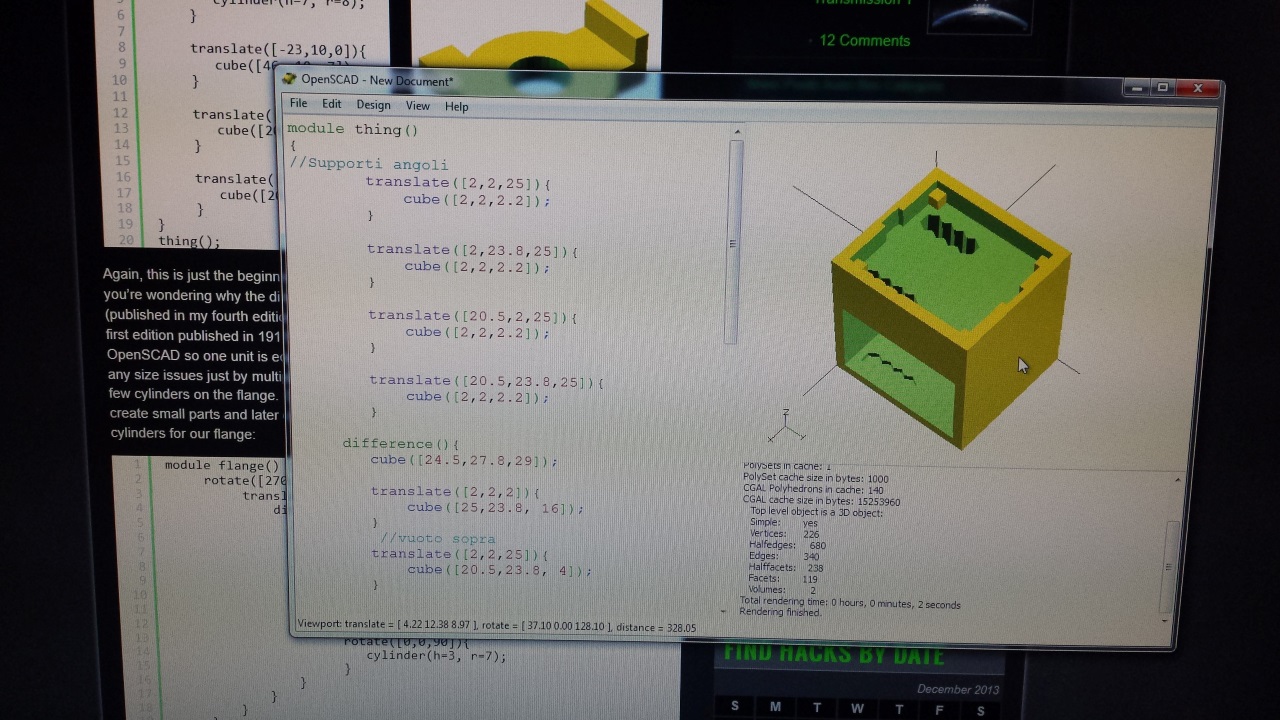The image size is (1280, 720).
Task: Click the console scroll-up arrow
Action: [x=1177, y=480]
